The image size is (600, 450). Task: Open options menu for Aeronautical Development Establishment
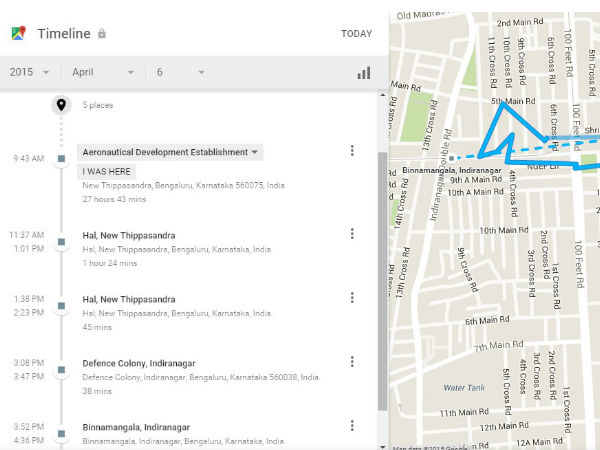(x=352, y=151)
